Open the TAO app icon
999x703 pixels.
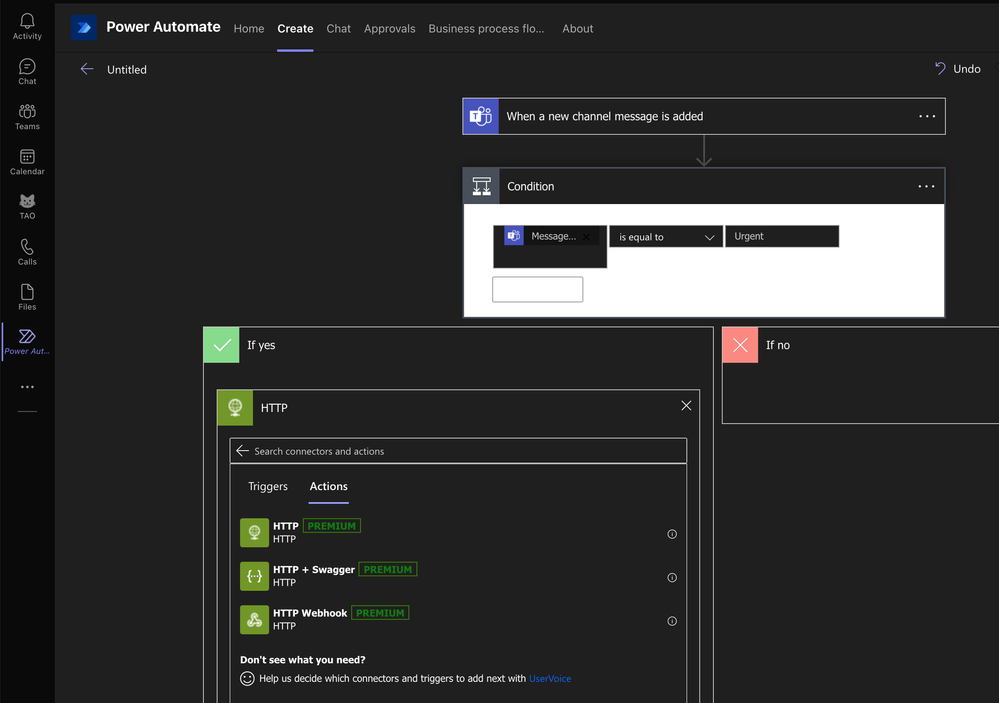click(27, 207)
